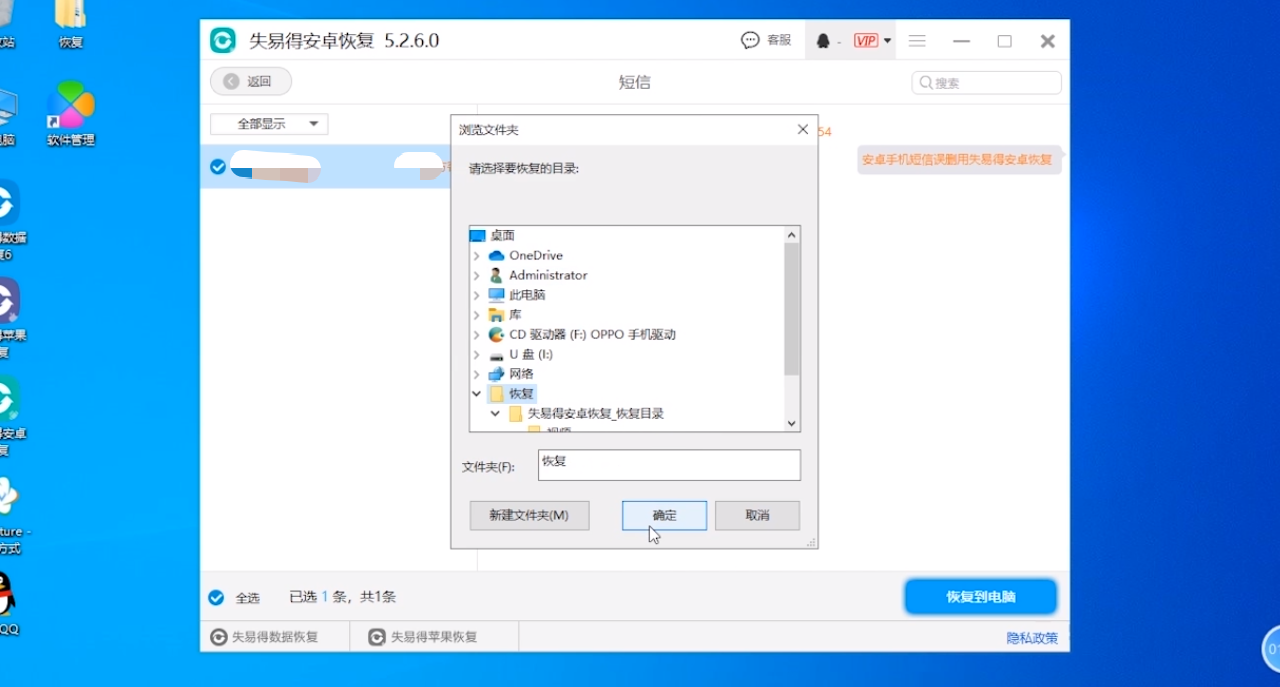Close the 浏览文件夹 dialog
The width and height of the screenshot is (1280, 687).
pyautogui.click(x=802, y=130)
